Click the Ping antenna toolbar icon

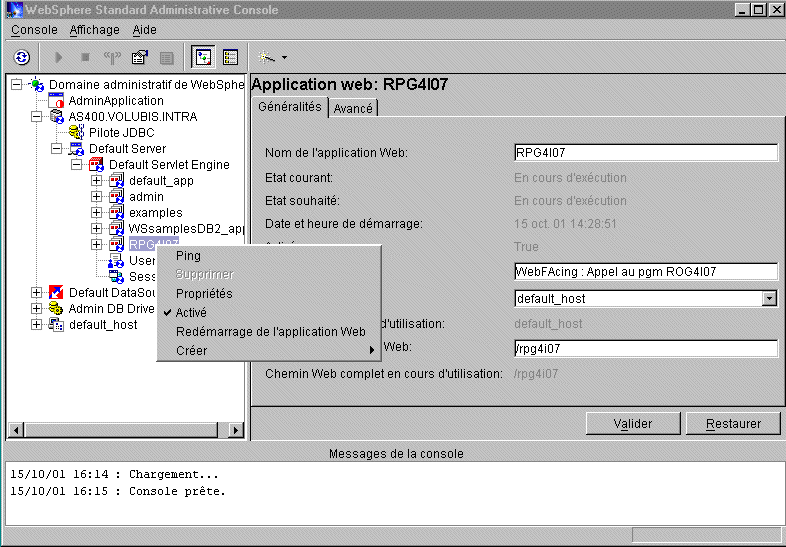[x=112, y=58]
